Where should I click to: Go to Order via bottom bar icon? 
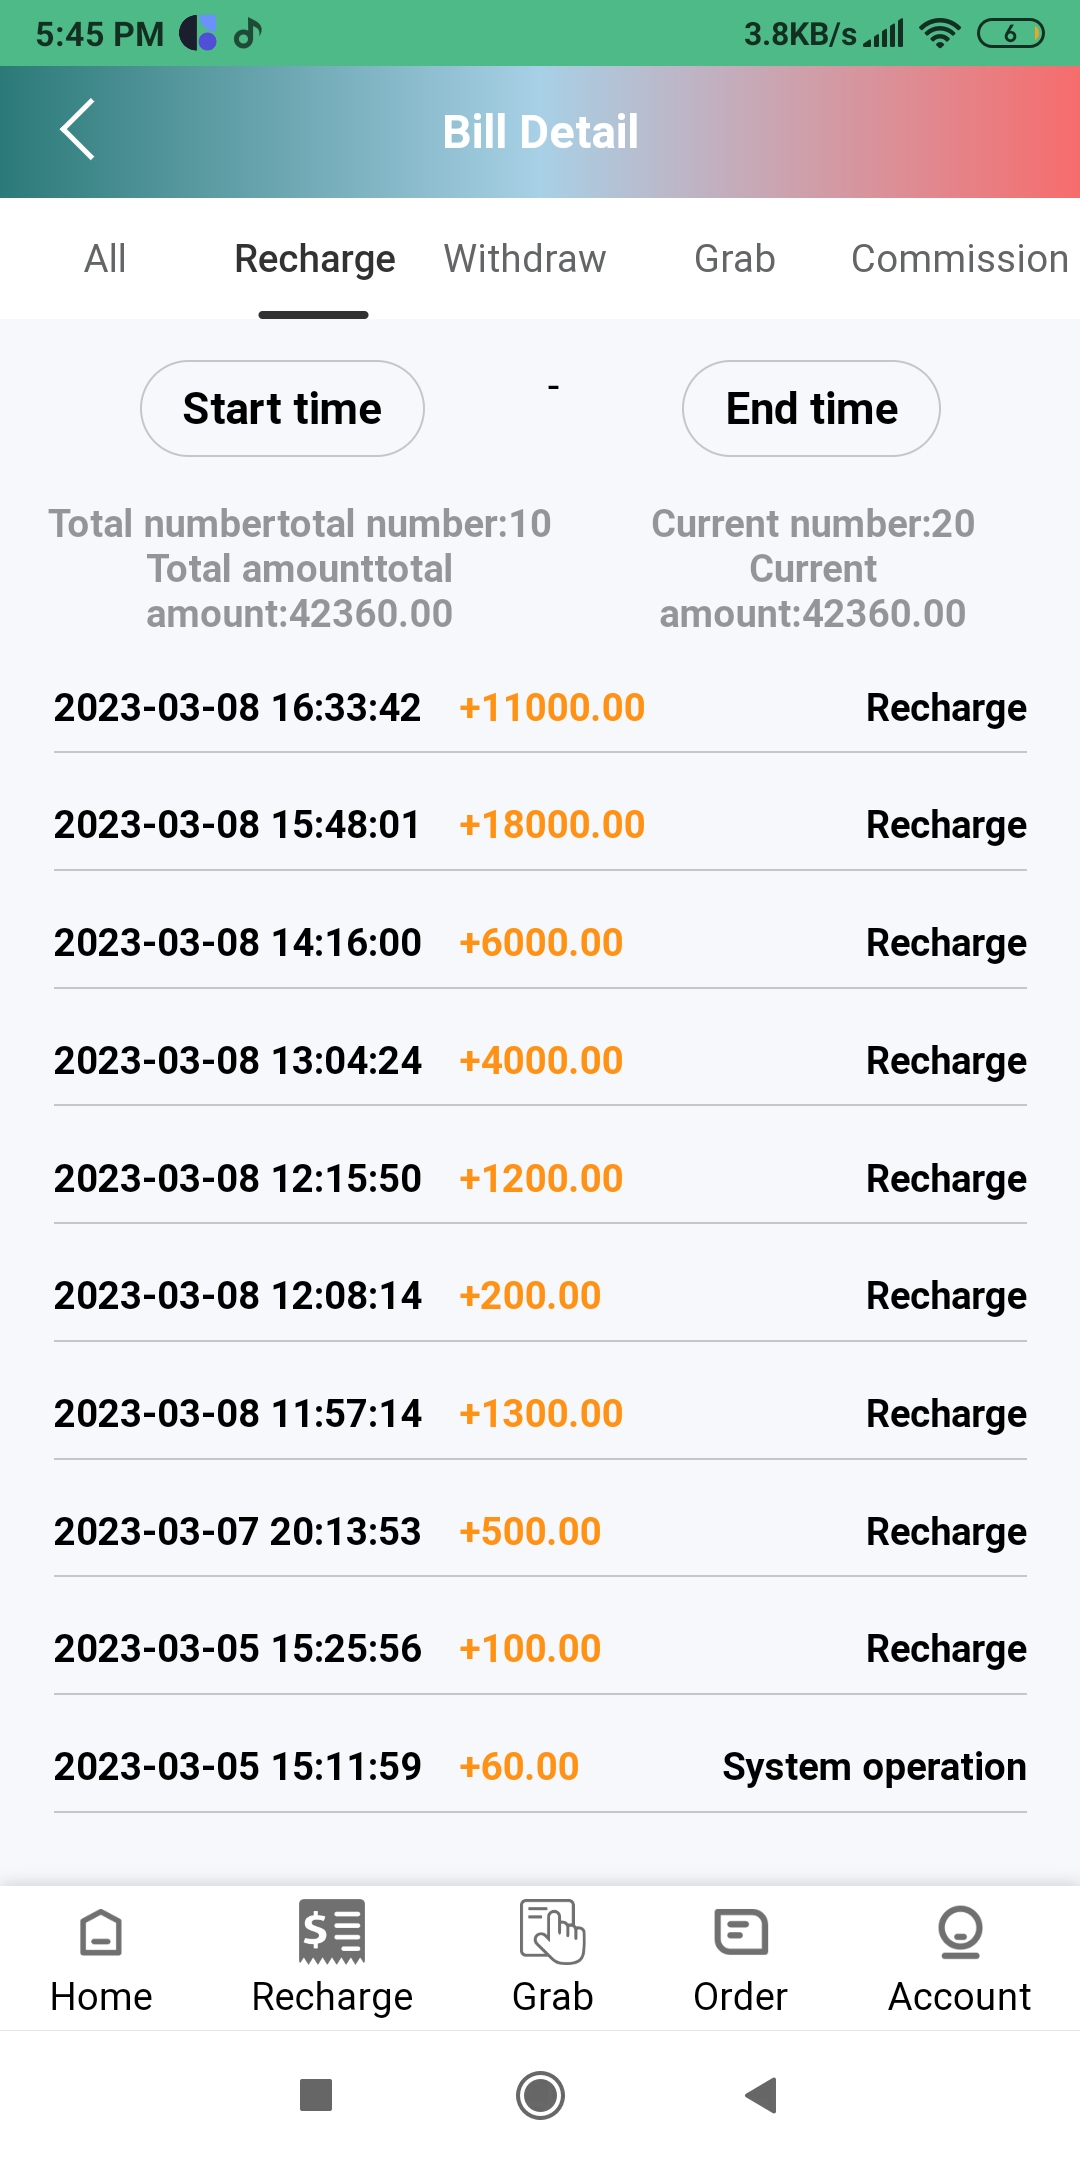coord(740,1932)
